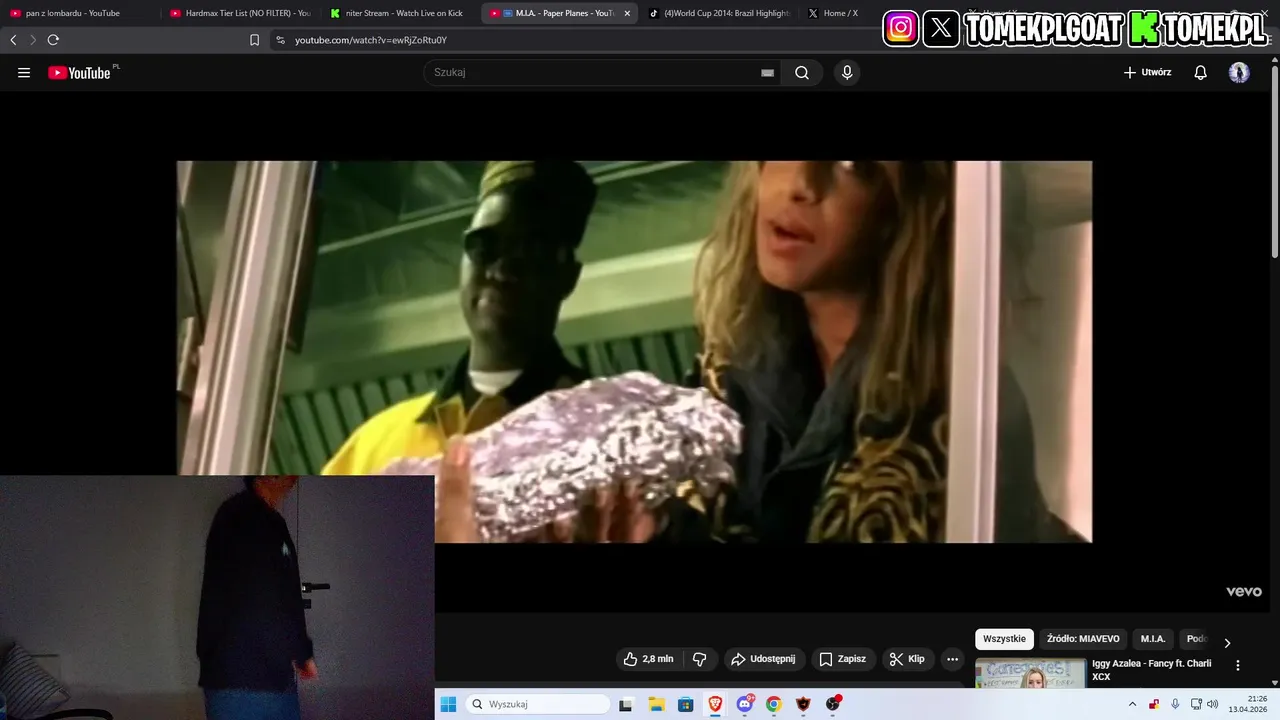
Task: Show hidden system tray icons
Action: tap(1133, 704)
